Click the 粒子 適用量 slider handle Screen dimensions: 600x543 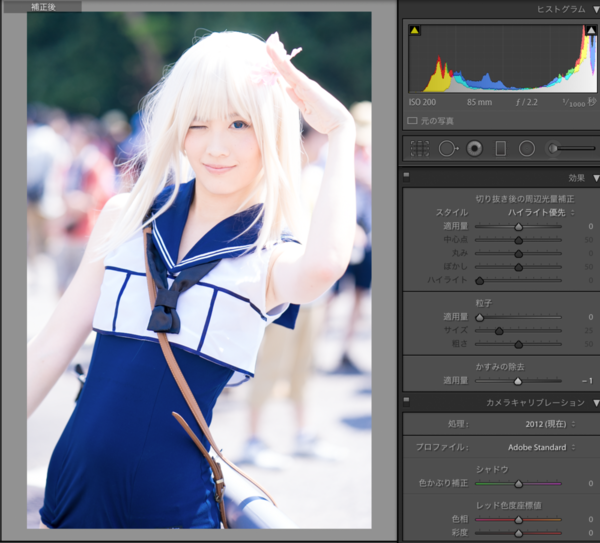point(479,318)
